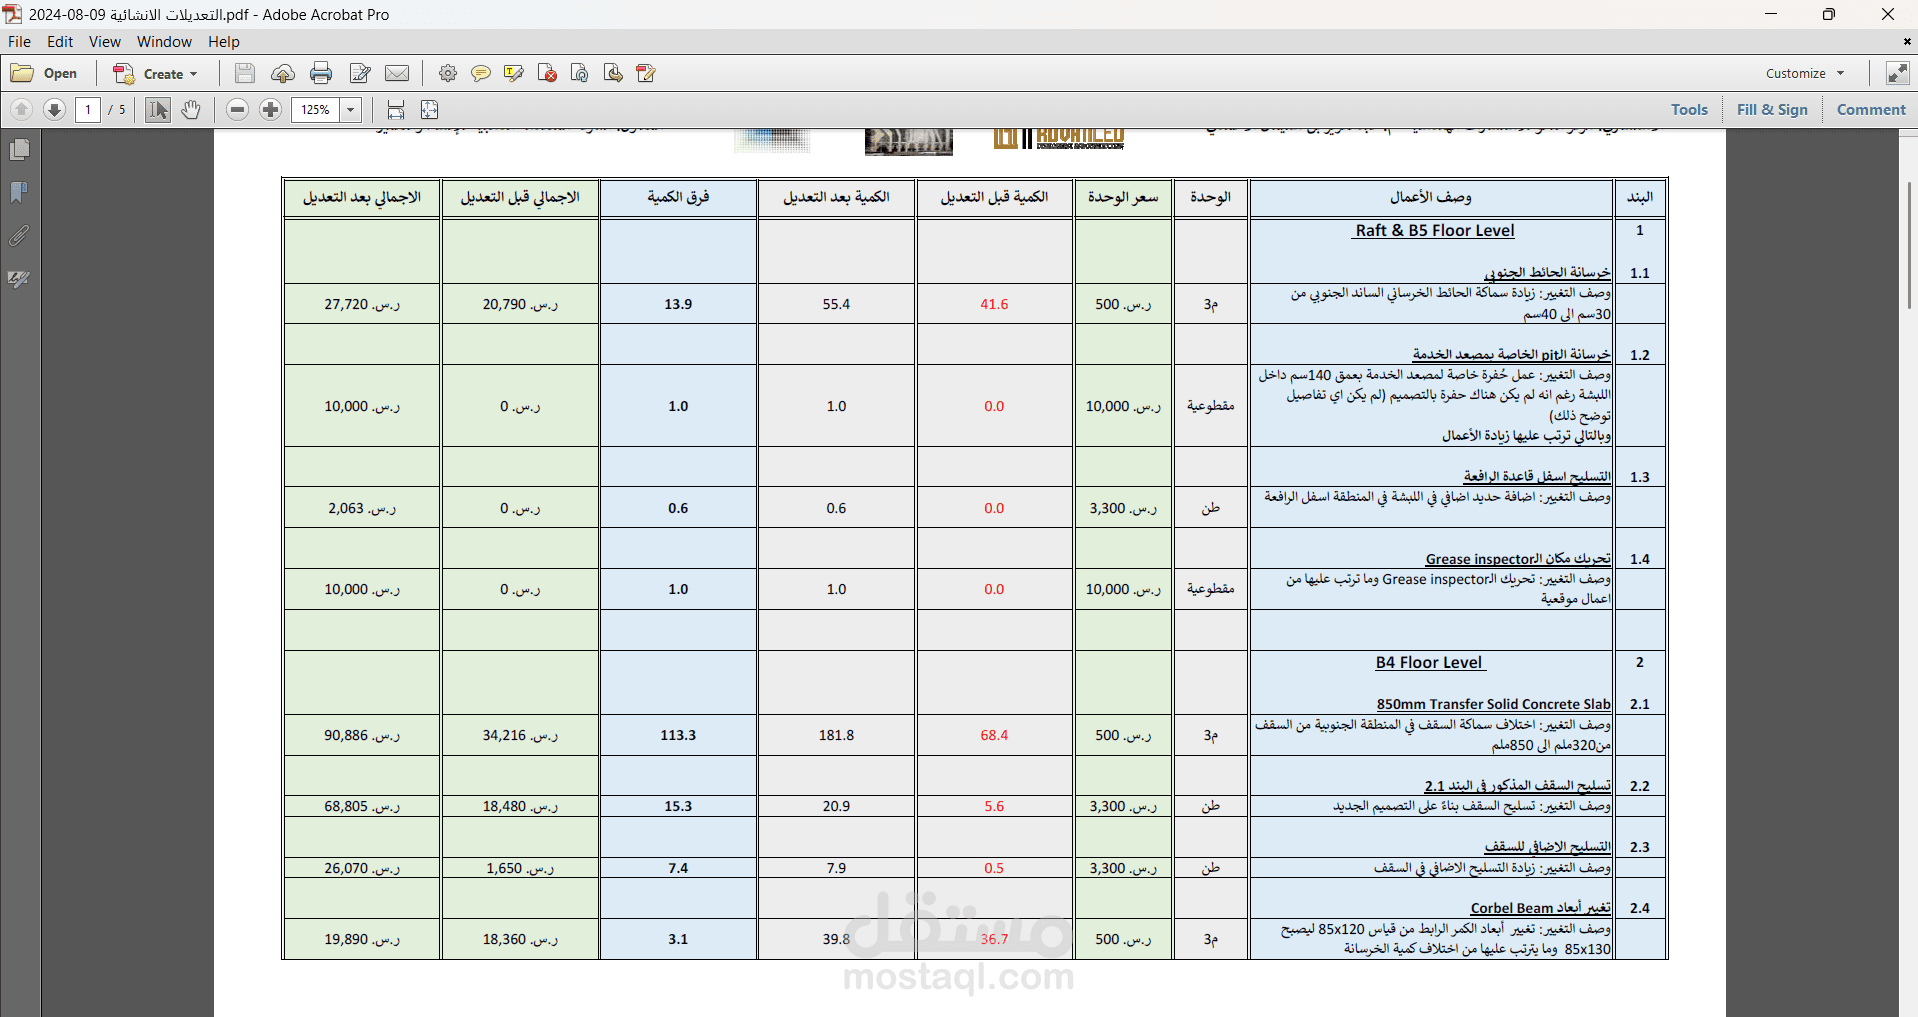Click '850mm Transfer Solid Concrete Slab' text
This screenshot has height=1017, width=1918.
[x=1494, y=704]
